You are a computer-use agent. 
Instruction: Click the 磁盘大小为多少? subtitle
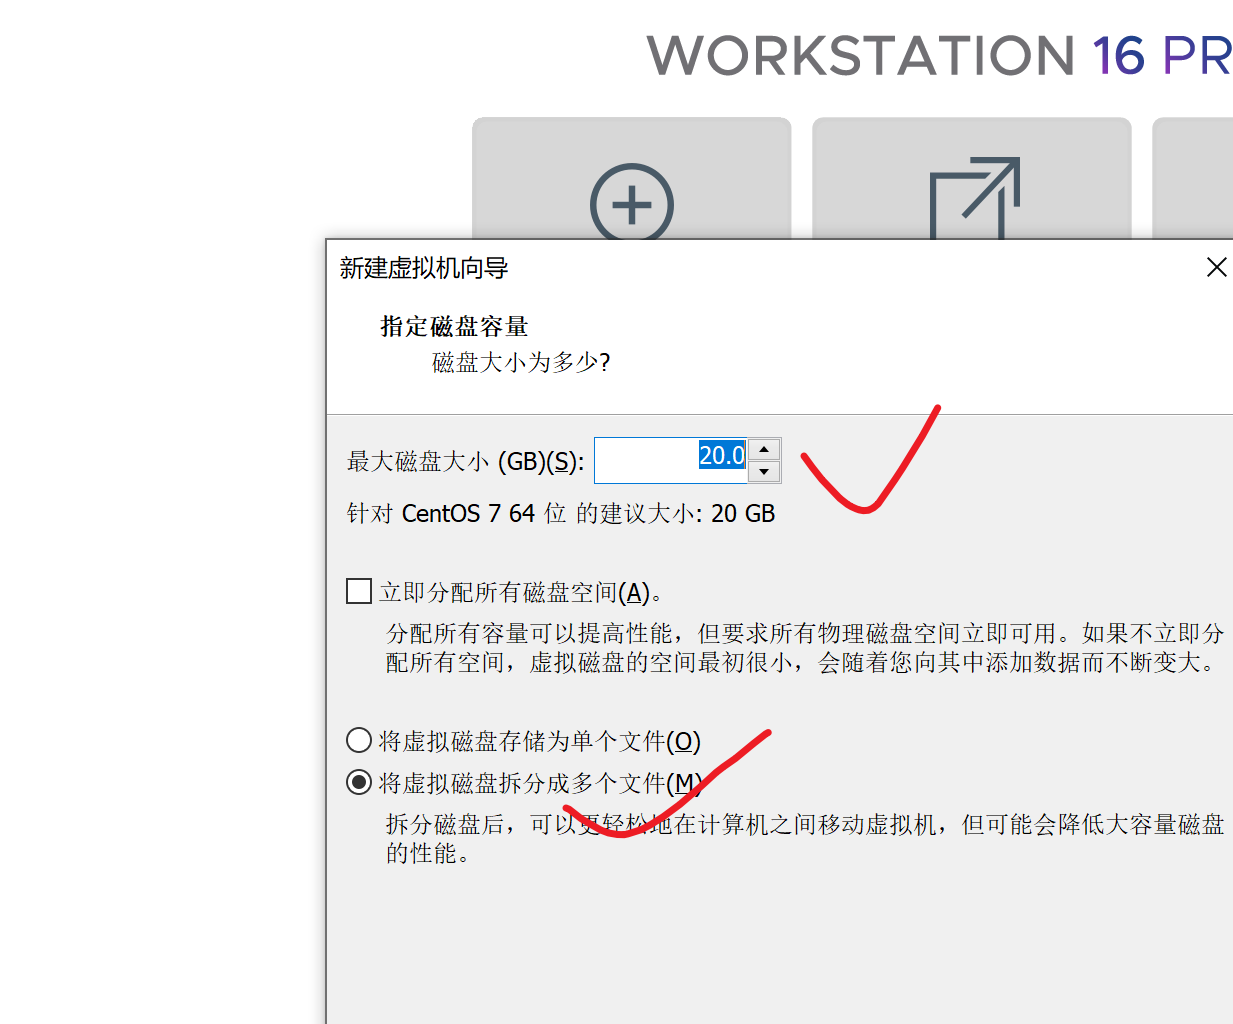pos(521,362)
